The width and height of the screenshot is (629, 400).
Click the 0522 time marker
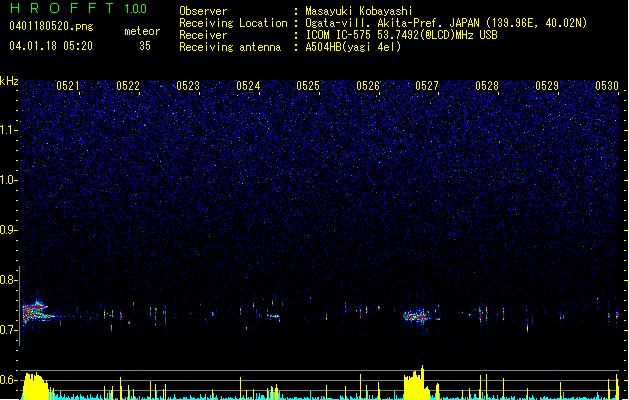(x=128, y=86)
